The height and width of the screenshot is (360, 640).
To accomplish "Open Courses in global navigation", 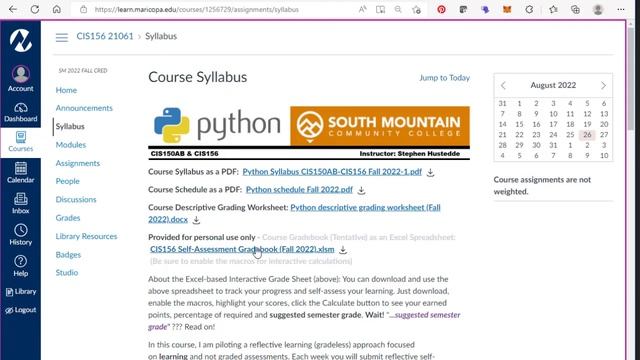I will pyautogui.click(x=21, y=142).
